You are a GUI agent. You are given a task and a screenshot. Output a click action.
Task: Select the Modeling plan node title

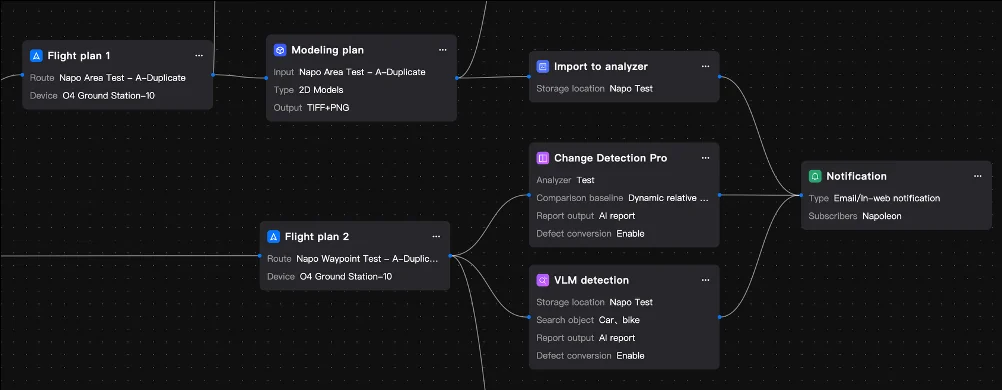click(x=328, y=50)
